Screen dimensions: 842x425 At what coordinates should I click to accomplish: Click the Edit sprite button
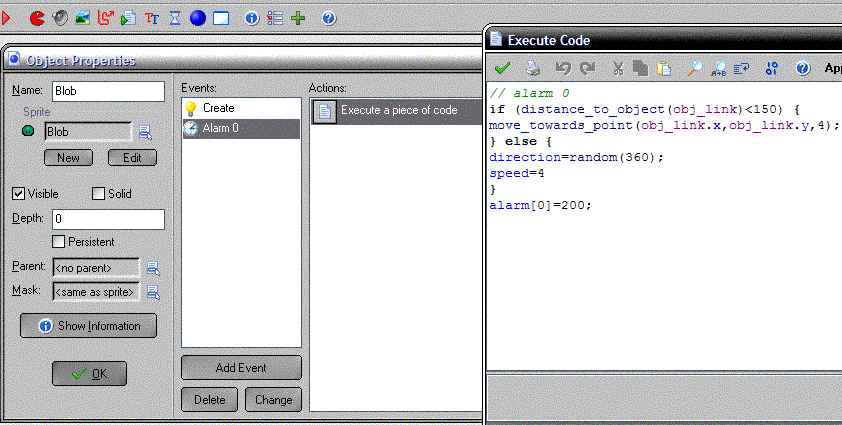point(133,157)
